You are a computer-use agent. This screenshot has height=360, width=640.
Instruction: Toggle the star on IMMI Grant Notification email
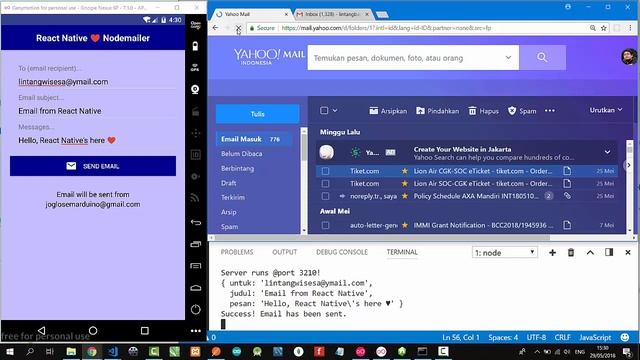(x=404, y=225)
